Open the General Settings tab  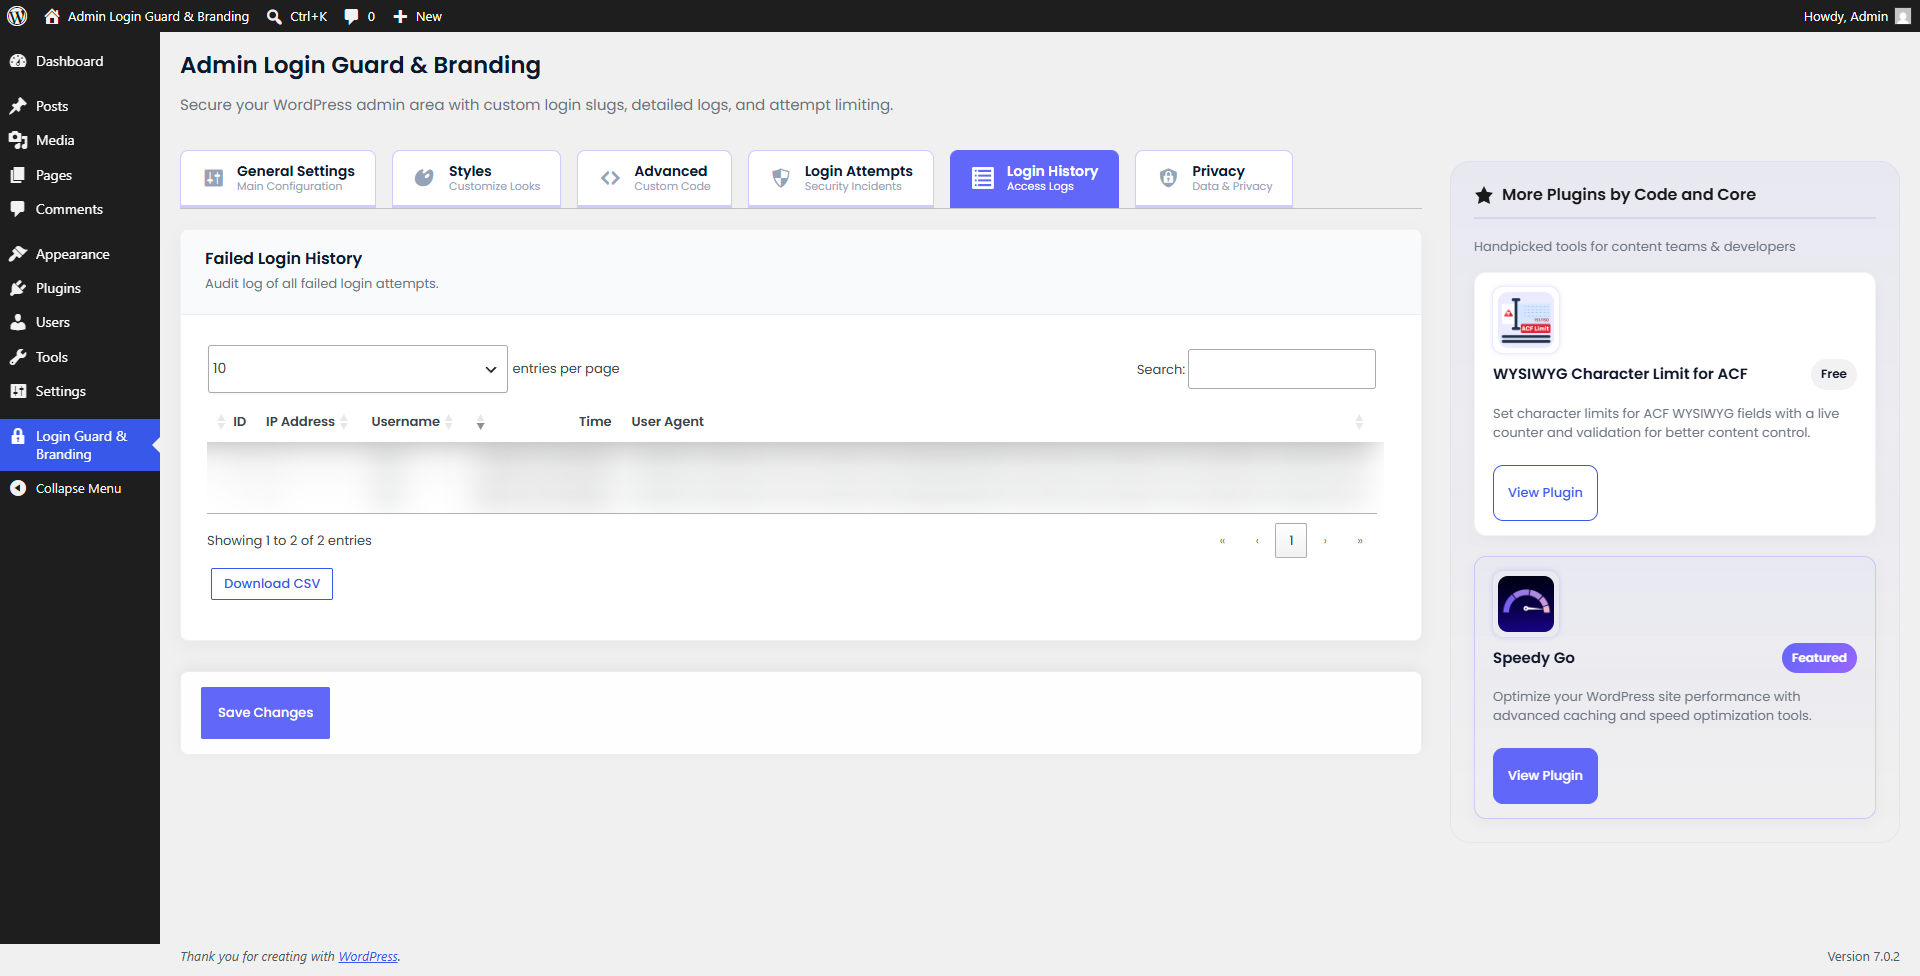click(x=278, y=178)
